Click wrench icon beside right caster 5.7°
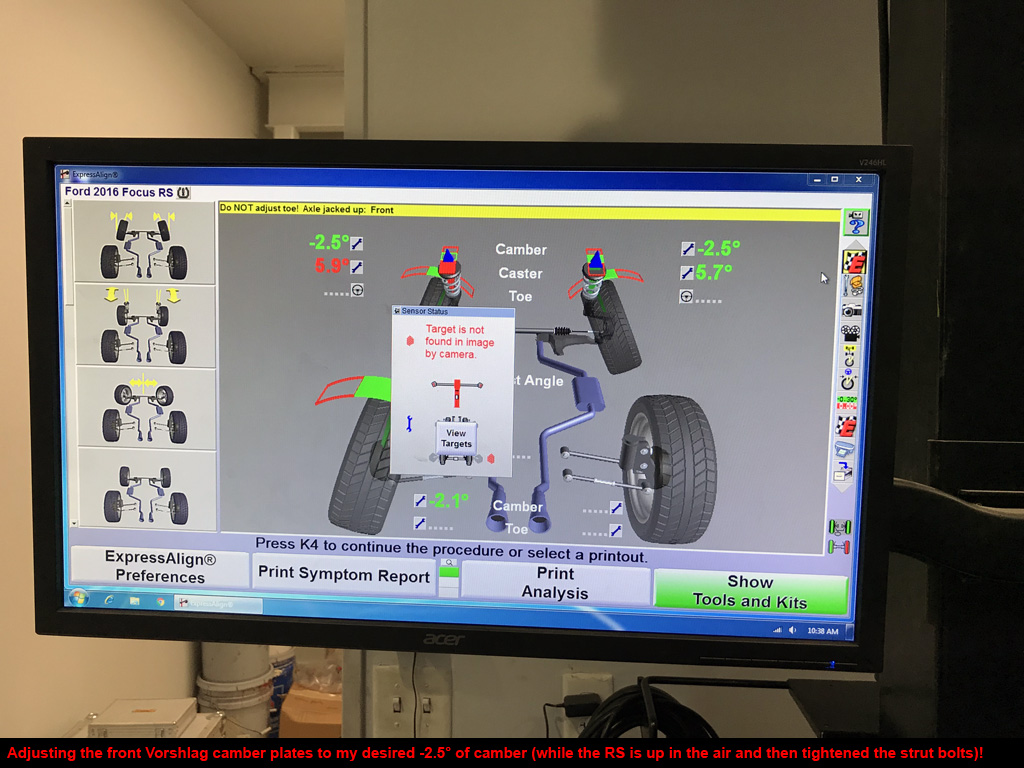Image resolution: width=1024 pixels, height=768 pixels. point(686,272)
